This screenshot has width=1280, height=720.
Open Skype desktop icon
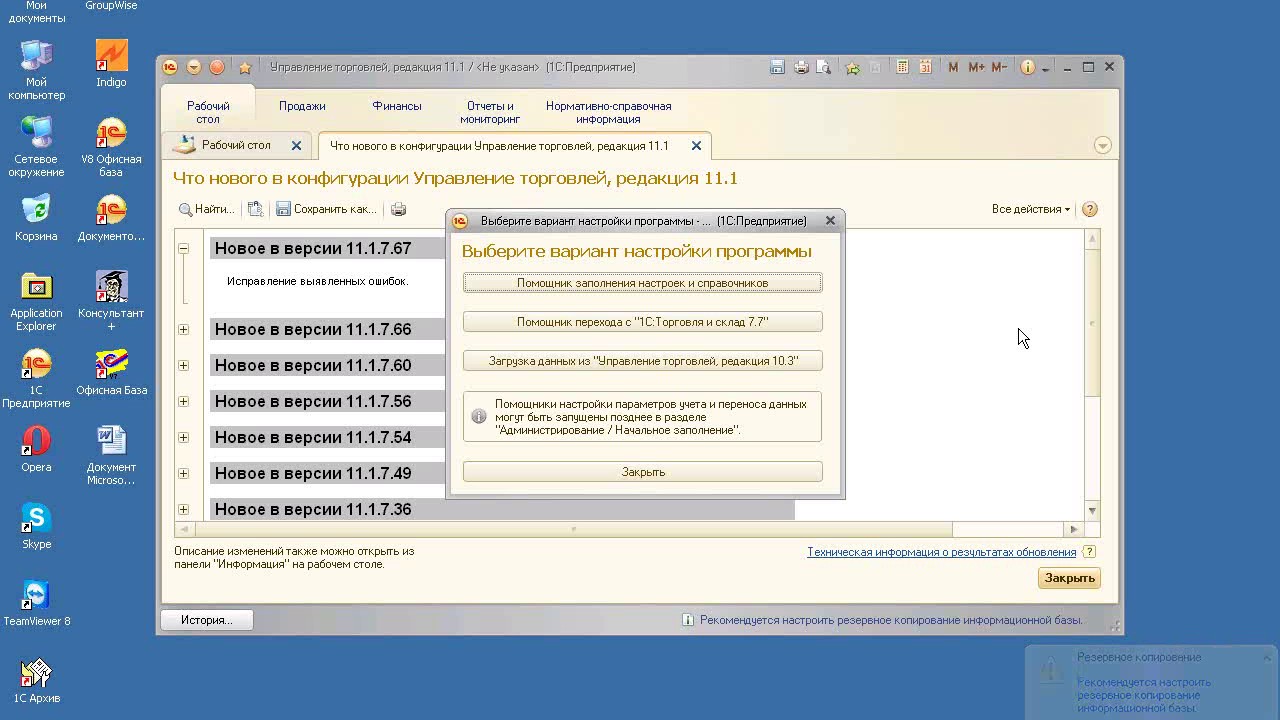click(36, 526)
